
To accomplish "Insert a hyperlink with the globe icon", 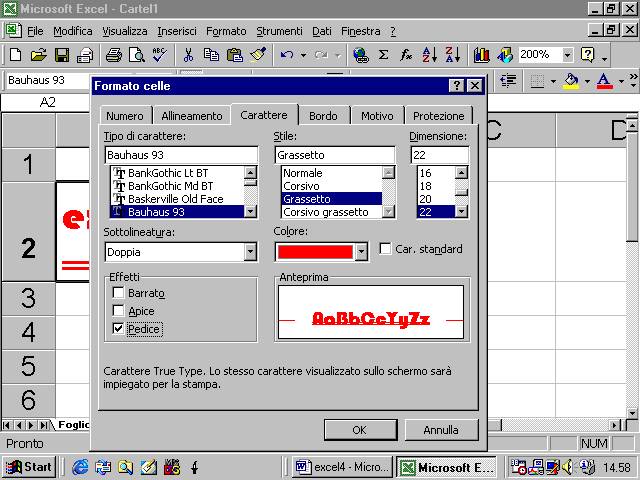I will click(x=361, y=54).
